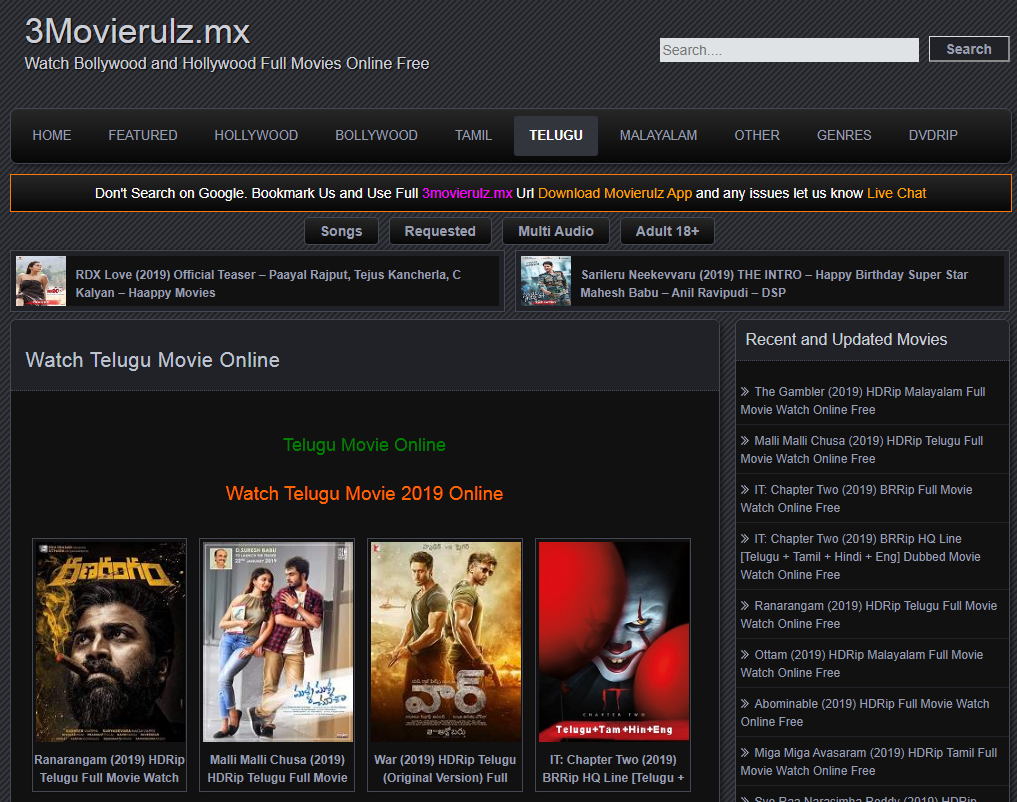The height and width of the screenshot is (802, 1017).
Task: Follow the pink 3movierulz.mx link in banner
Action: [467, 193]
